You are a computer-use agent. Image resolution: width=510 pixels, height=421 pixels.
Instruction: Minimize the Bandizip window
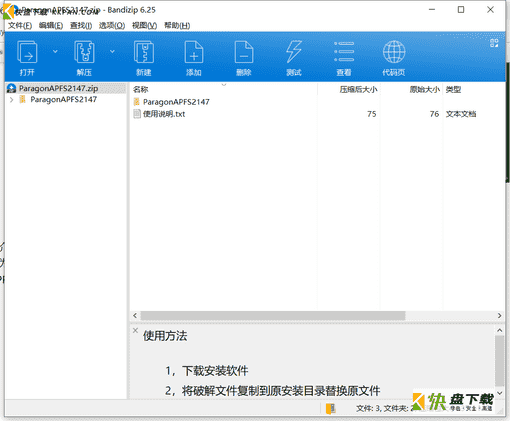point(432,10)
